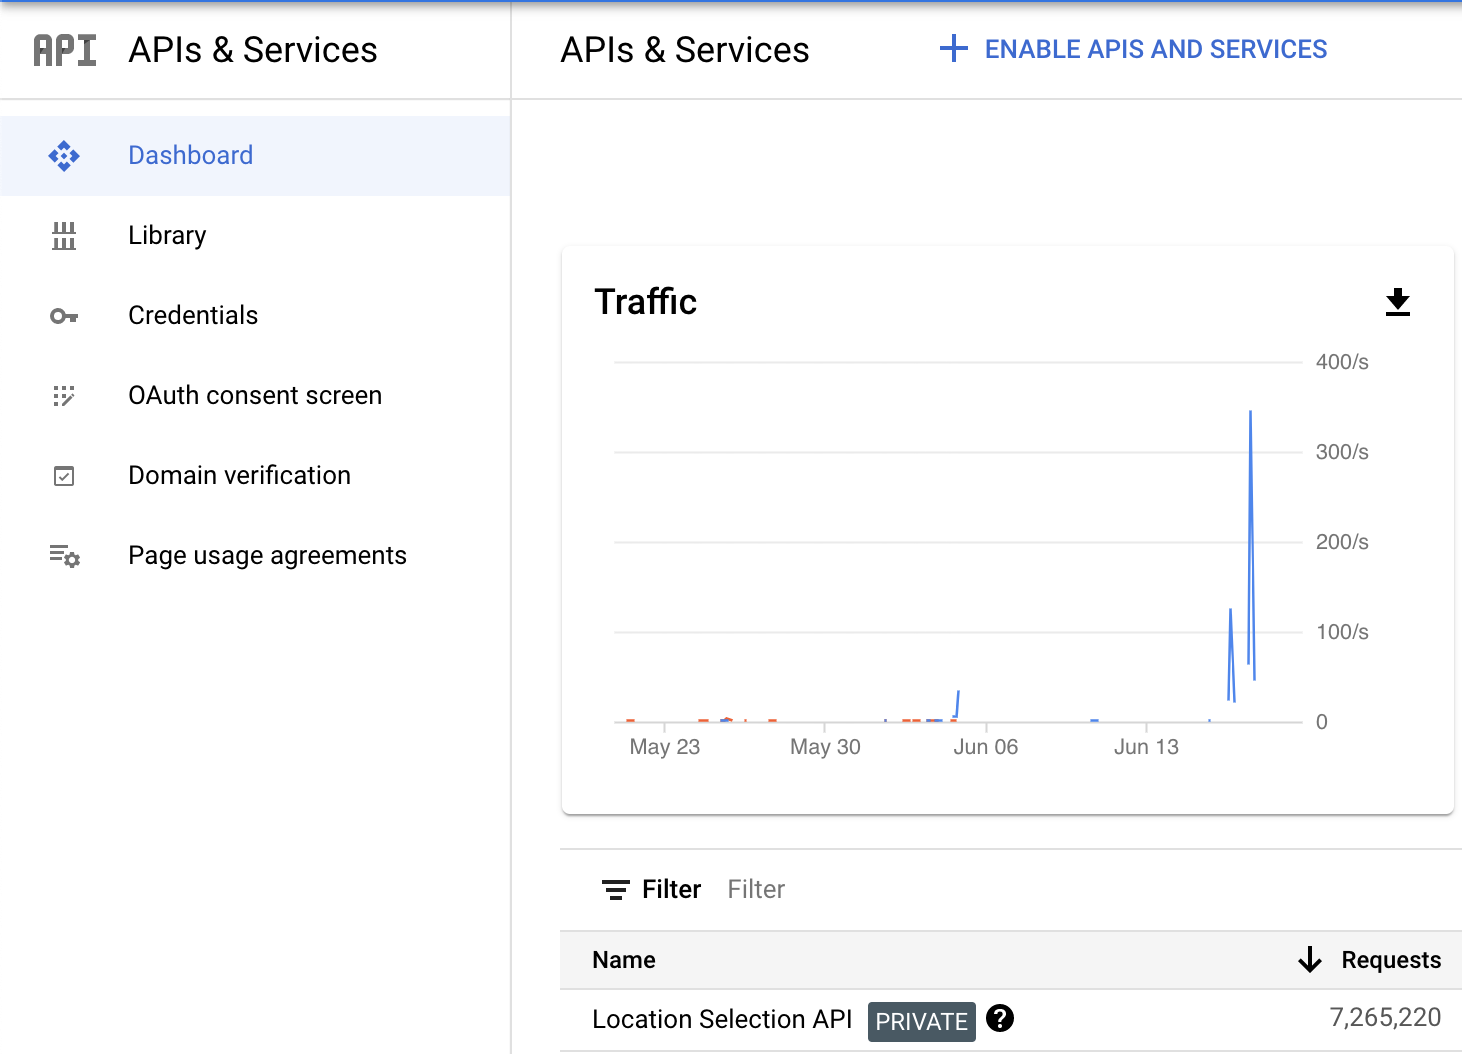Click the Credentials key icon
Viewport: 1462px width, 1054px height.
pyautogui.click(x=64, y=316)
